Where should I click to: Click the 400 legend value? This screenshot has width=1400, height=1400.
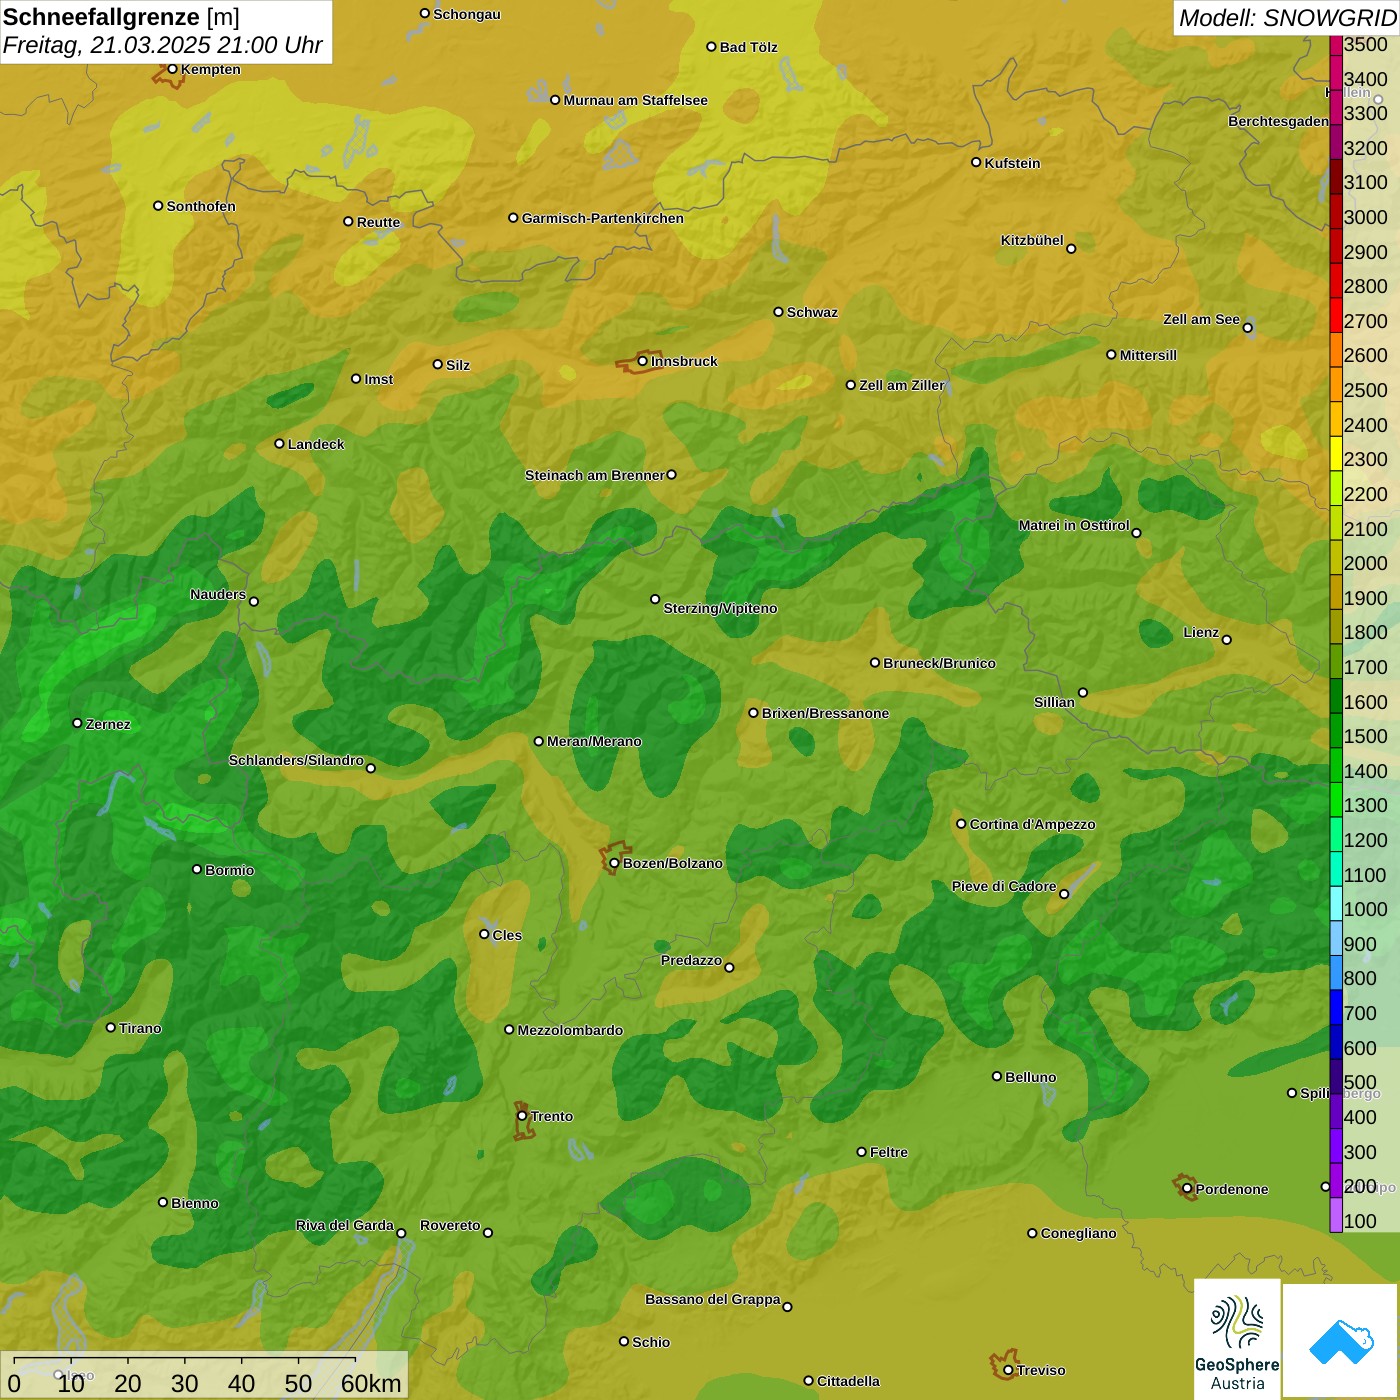[x=1360, y=1117]
